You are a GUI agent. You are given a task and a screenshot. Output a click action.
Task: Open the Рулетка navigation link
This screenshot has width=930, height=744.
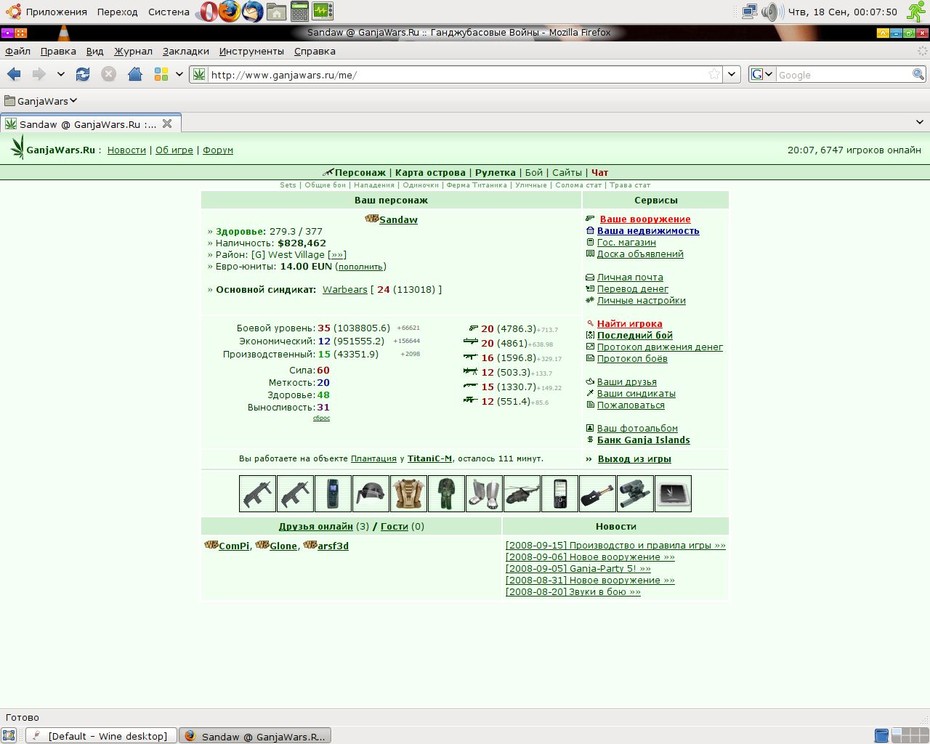tap(495, 173)
